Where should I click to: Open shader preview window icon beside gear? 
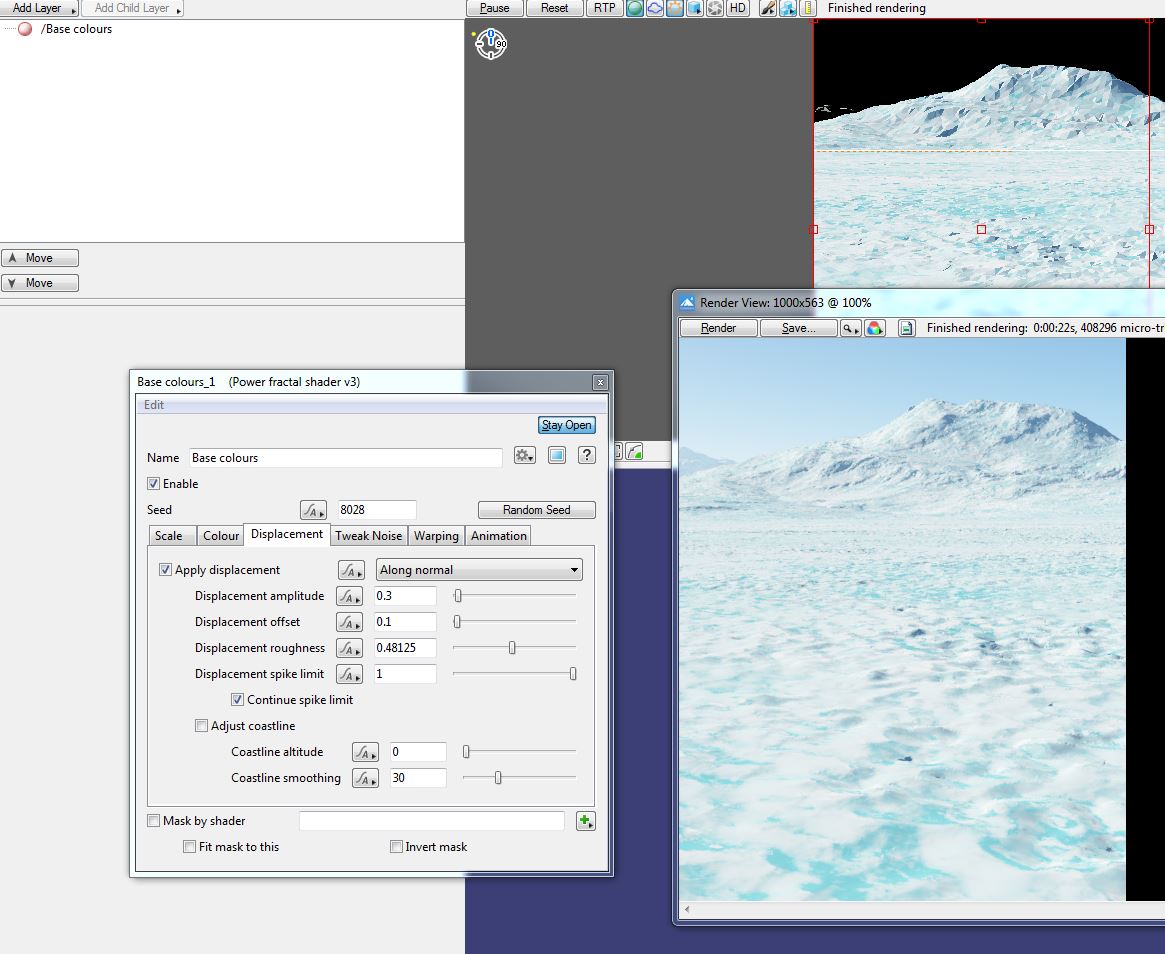tap(556, 455)
